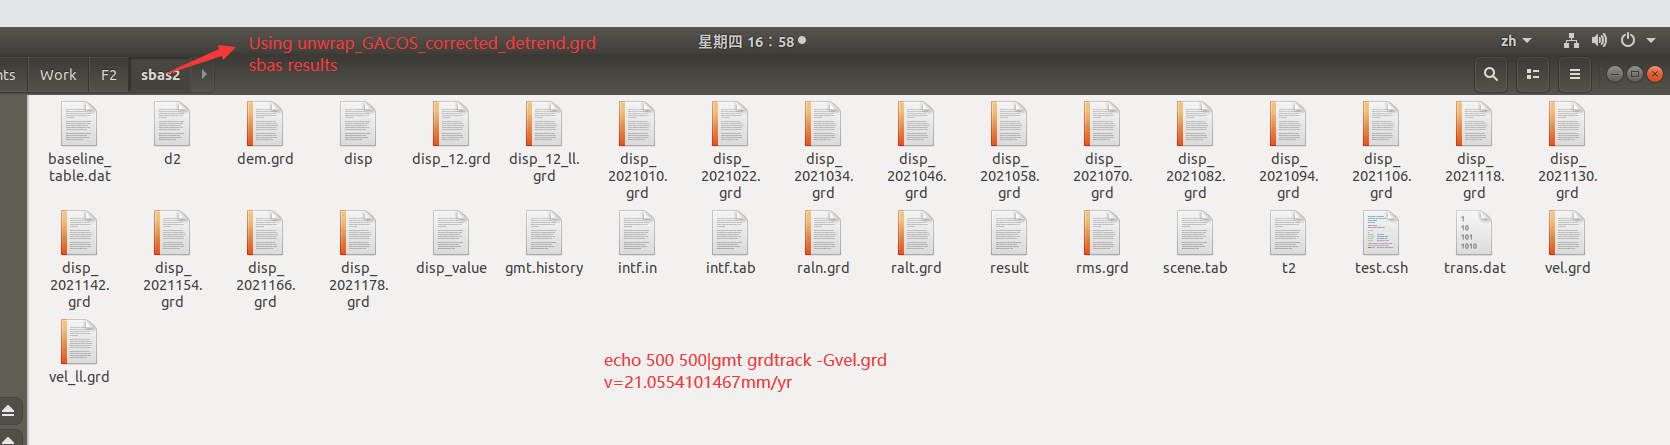Open the hamburger options menu
Screen dimensions: 1670x445
coord(1575,74)
